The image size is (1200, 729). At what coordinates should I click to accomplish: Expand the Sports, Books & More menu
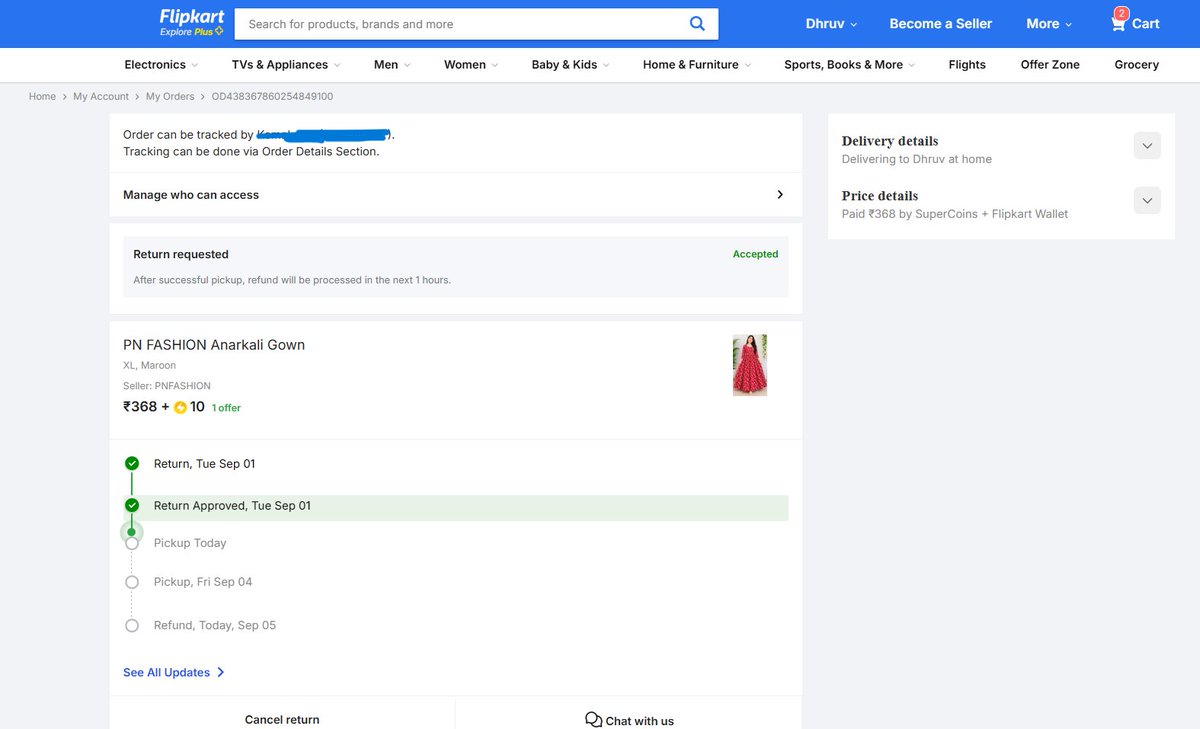(850, 65)
